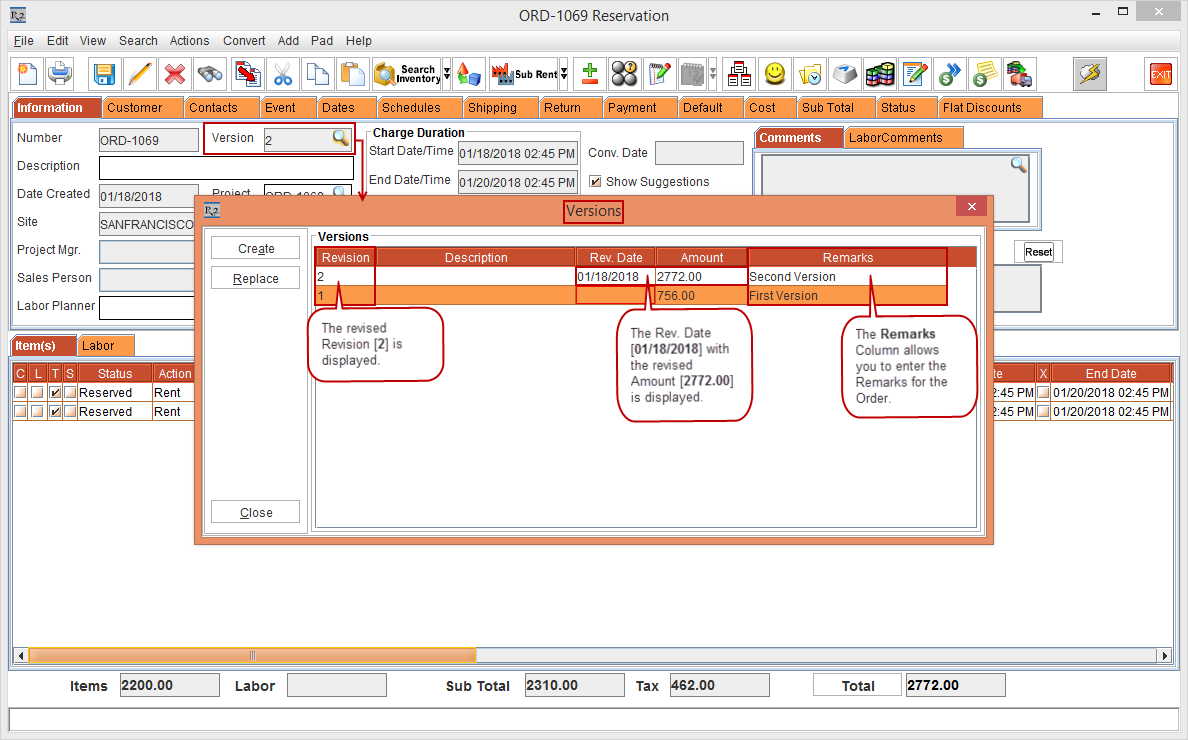The height and width of the screenshot is (740, 1188).
Task: Click the Replace button in Versions dialog
Action: point(256,279)
